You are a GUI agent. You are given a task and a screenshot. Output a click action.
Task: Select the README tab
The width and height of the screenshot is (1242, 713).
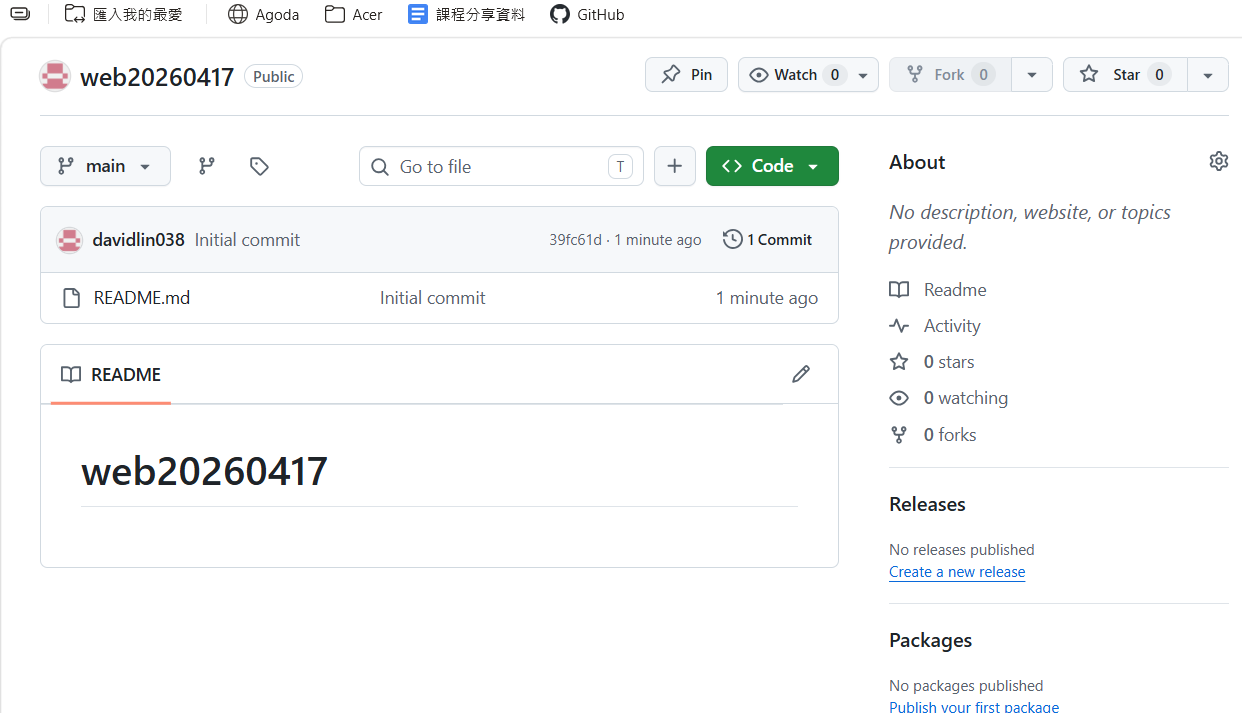[111, 375]
